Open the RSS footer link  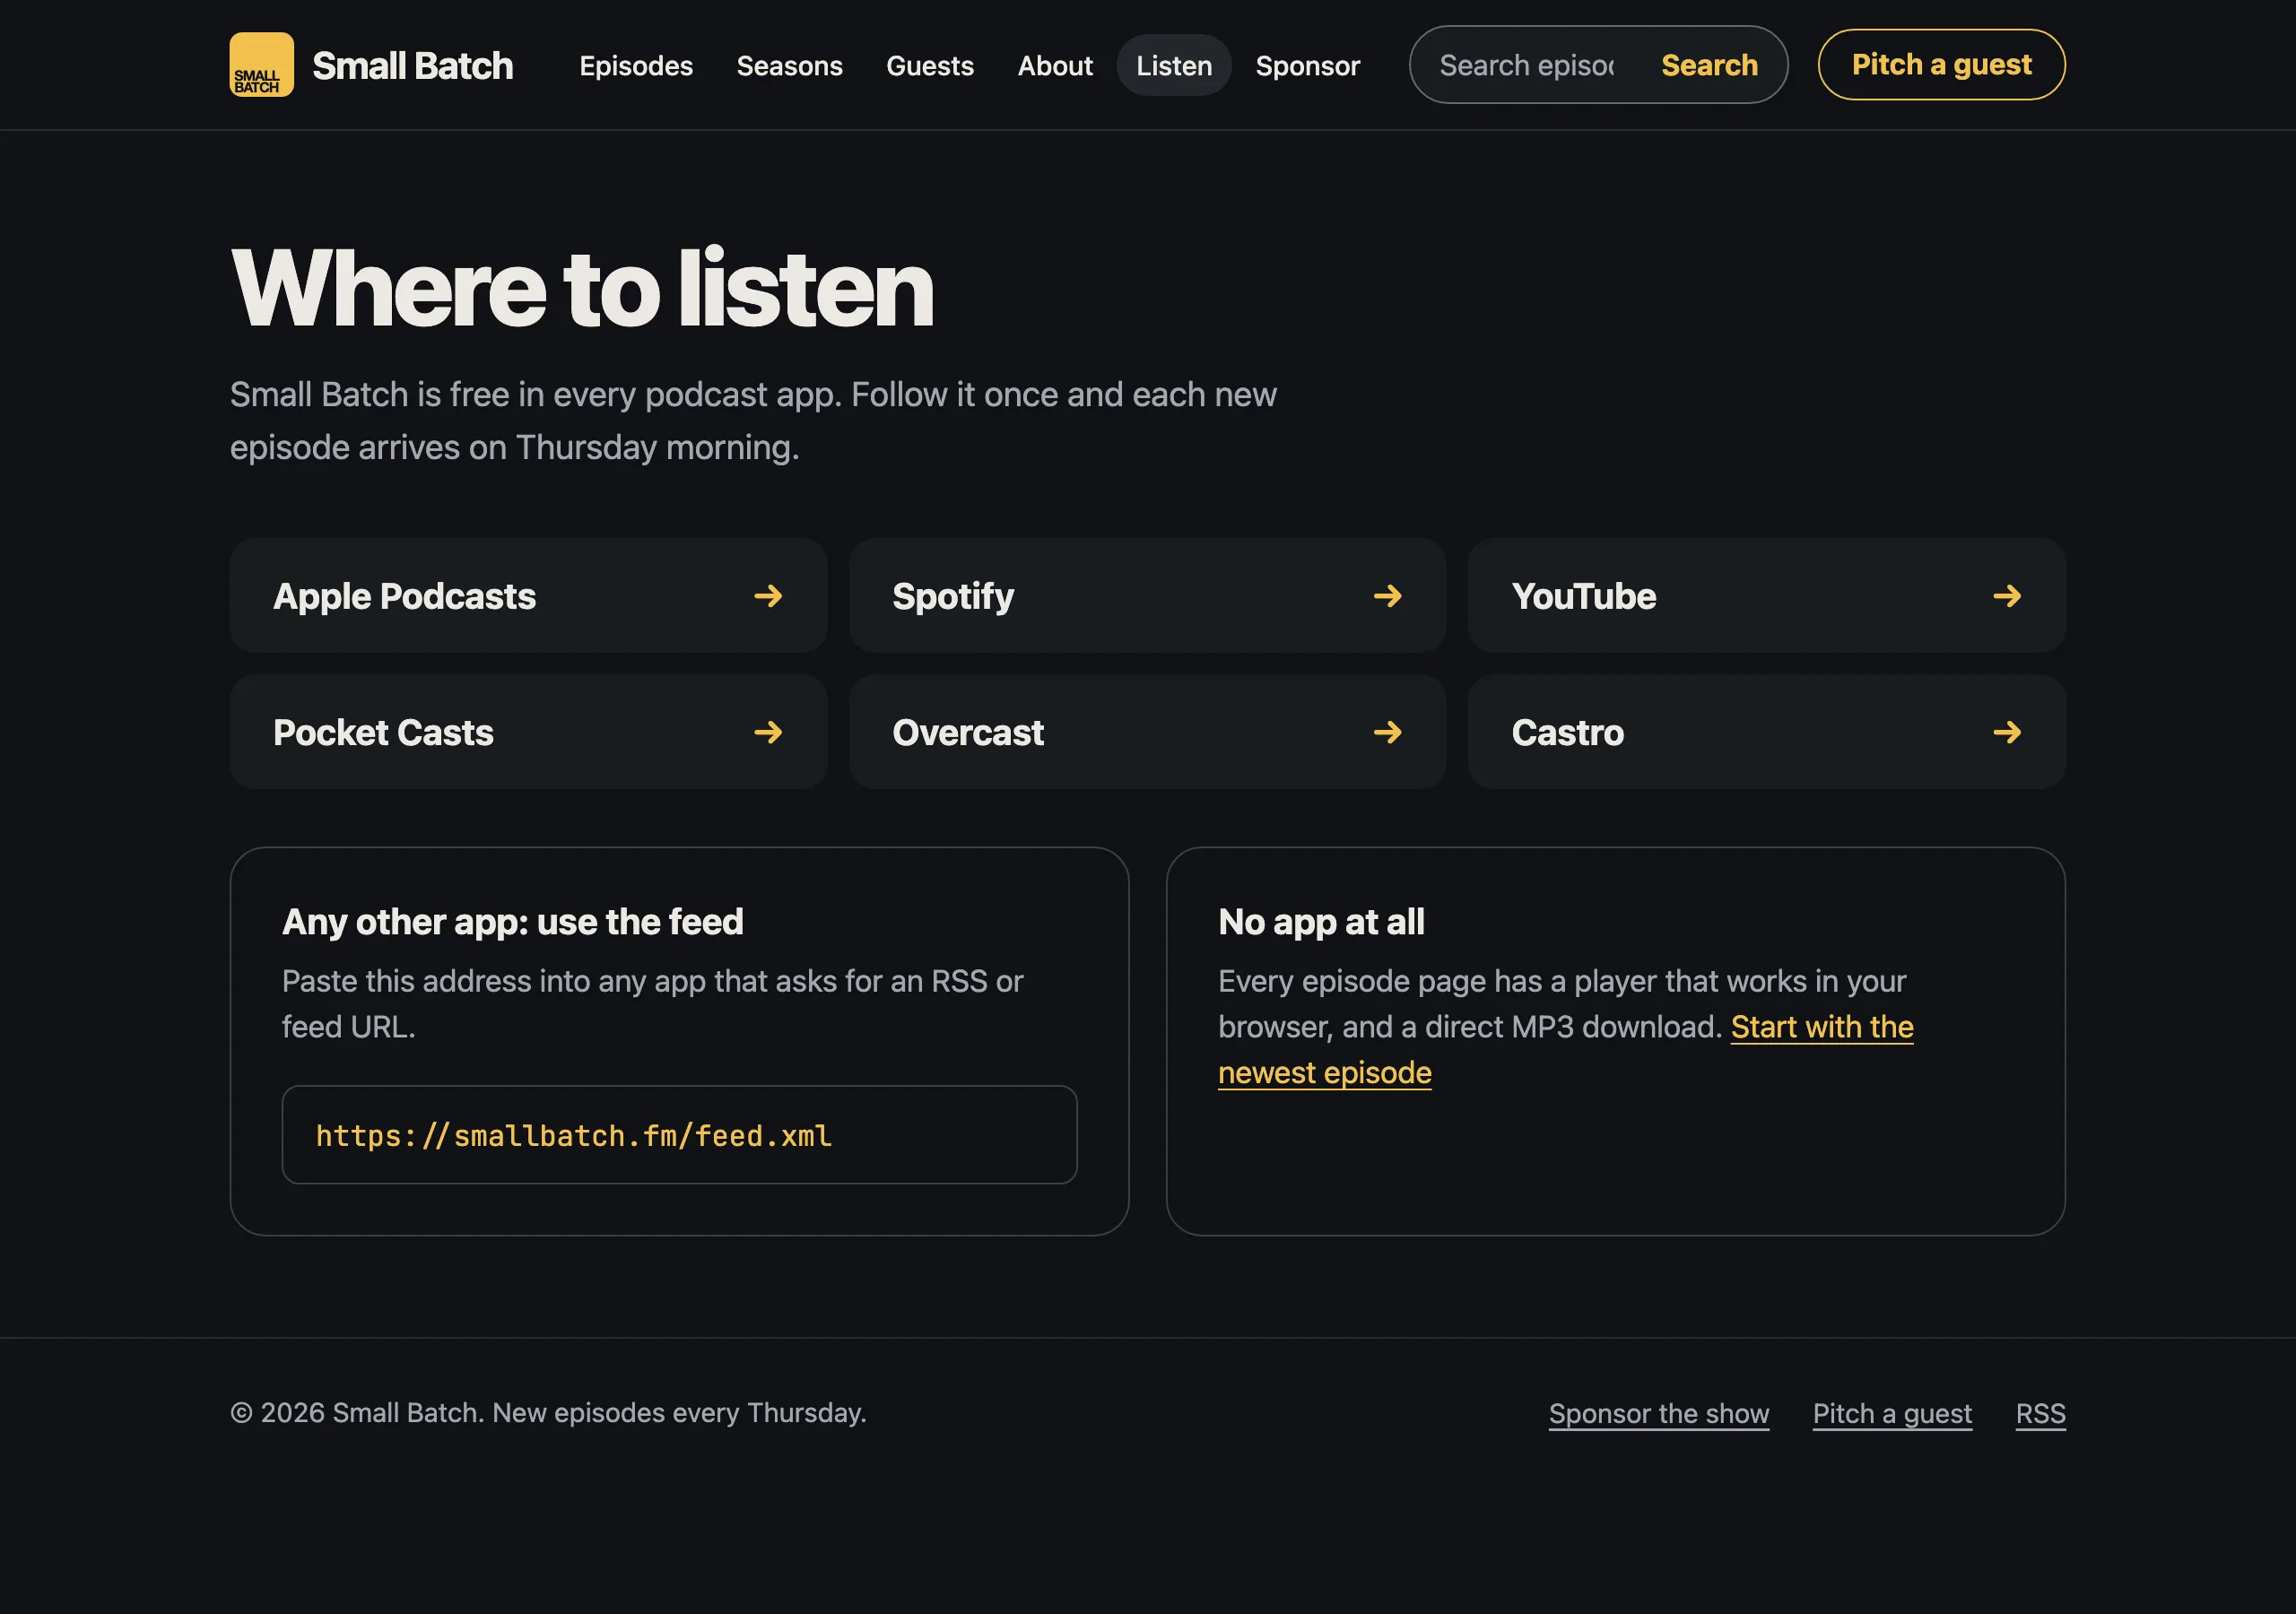2040,1413
